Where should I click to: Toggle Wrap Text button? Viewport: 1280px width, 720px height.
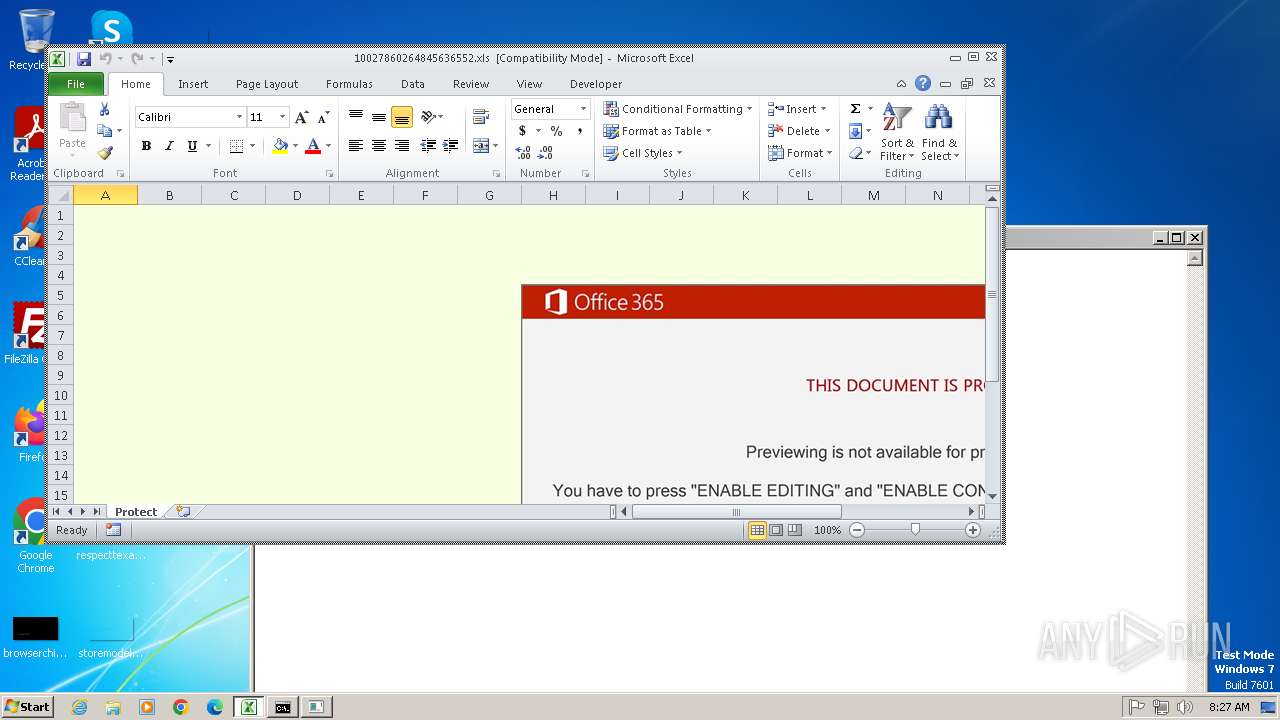point(481,117)
